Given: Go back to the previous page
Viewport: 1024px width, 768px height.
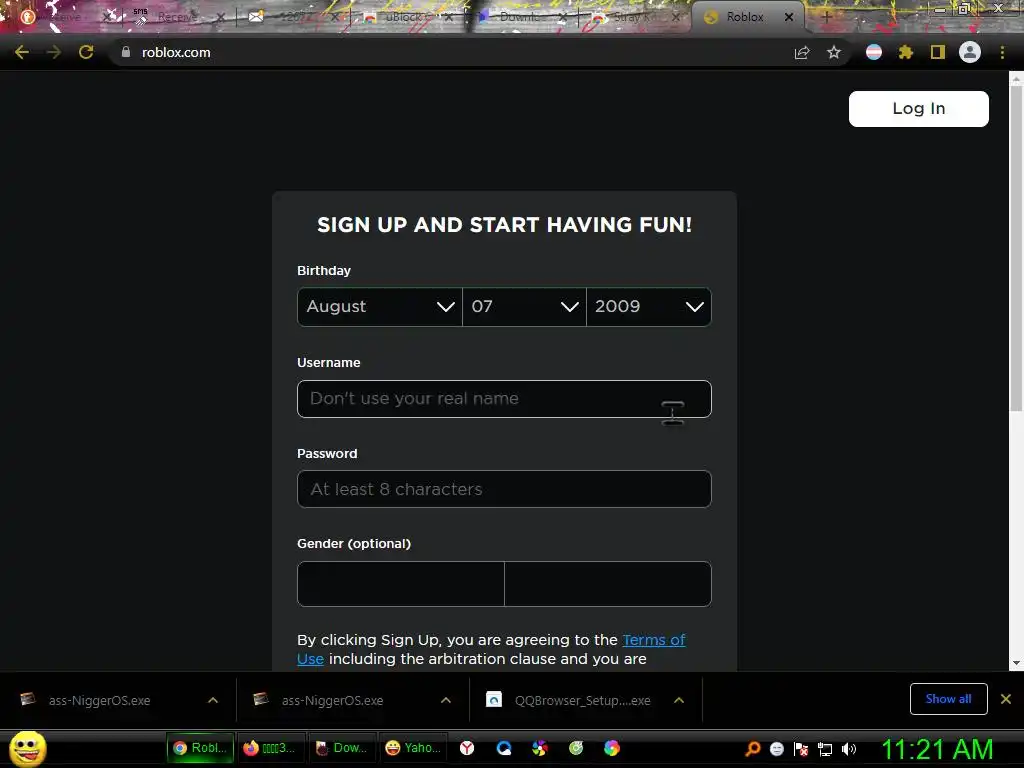Looking at the screenshot, I should [22, 52].
